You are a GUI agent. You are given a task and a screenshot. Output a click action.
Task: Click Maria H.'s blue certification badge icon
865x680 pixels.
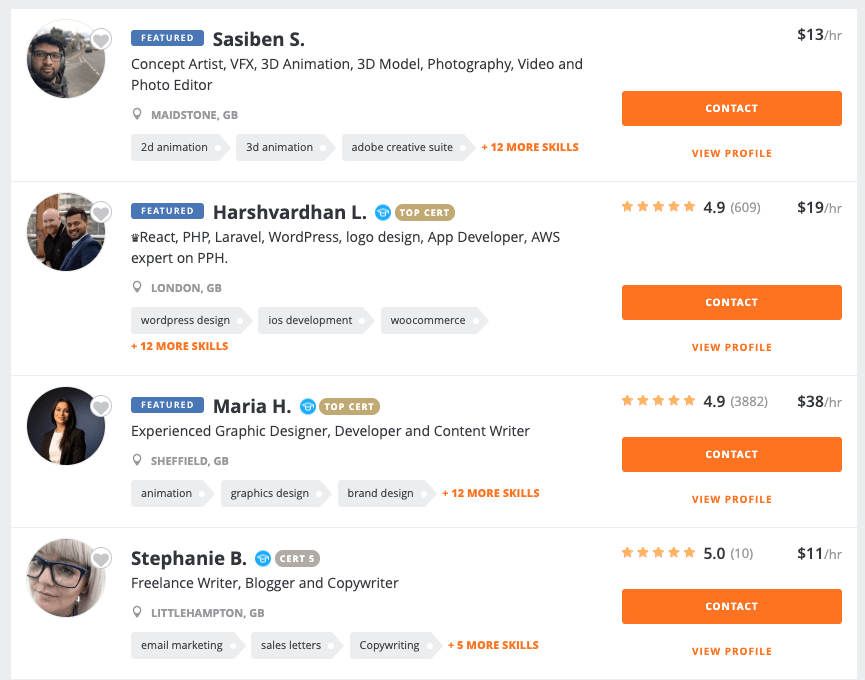(x=308, y=406)
